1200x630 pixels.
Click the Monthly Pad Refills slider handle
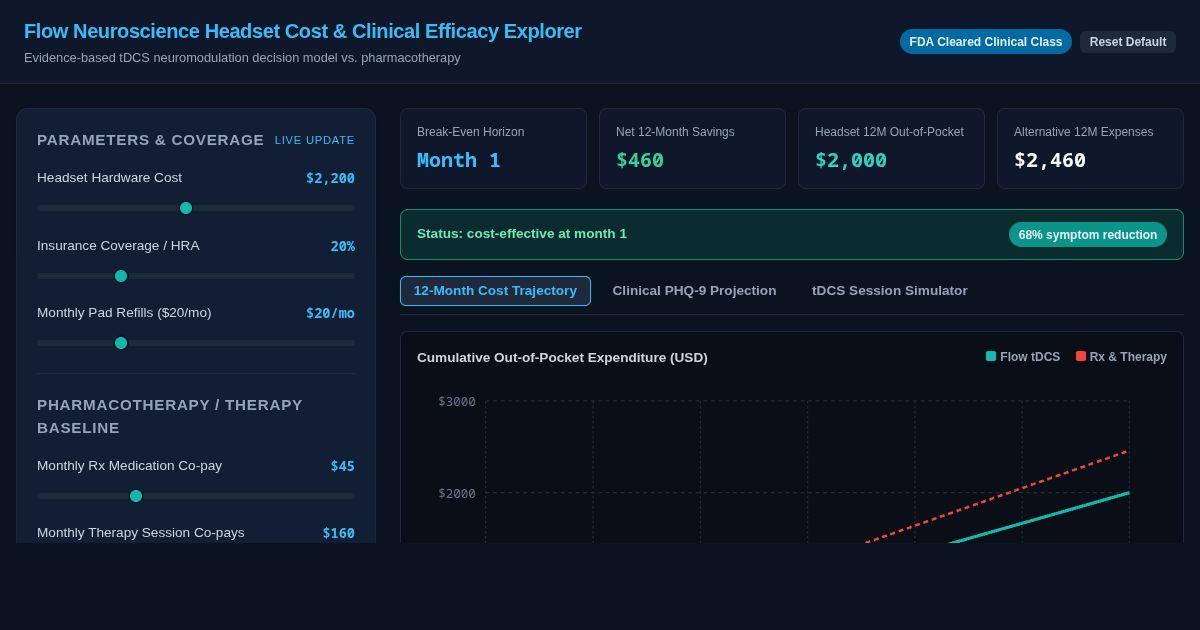pyautogui.click(x=121, y=343)
